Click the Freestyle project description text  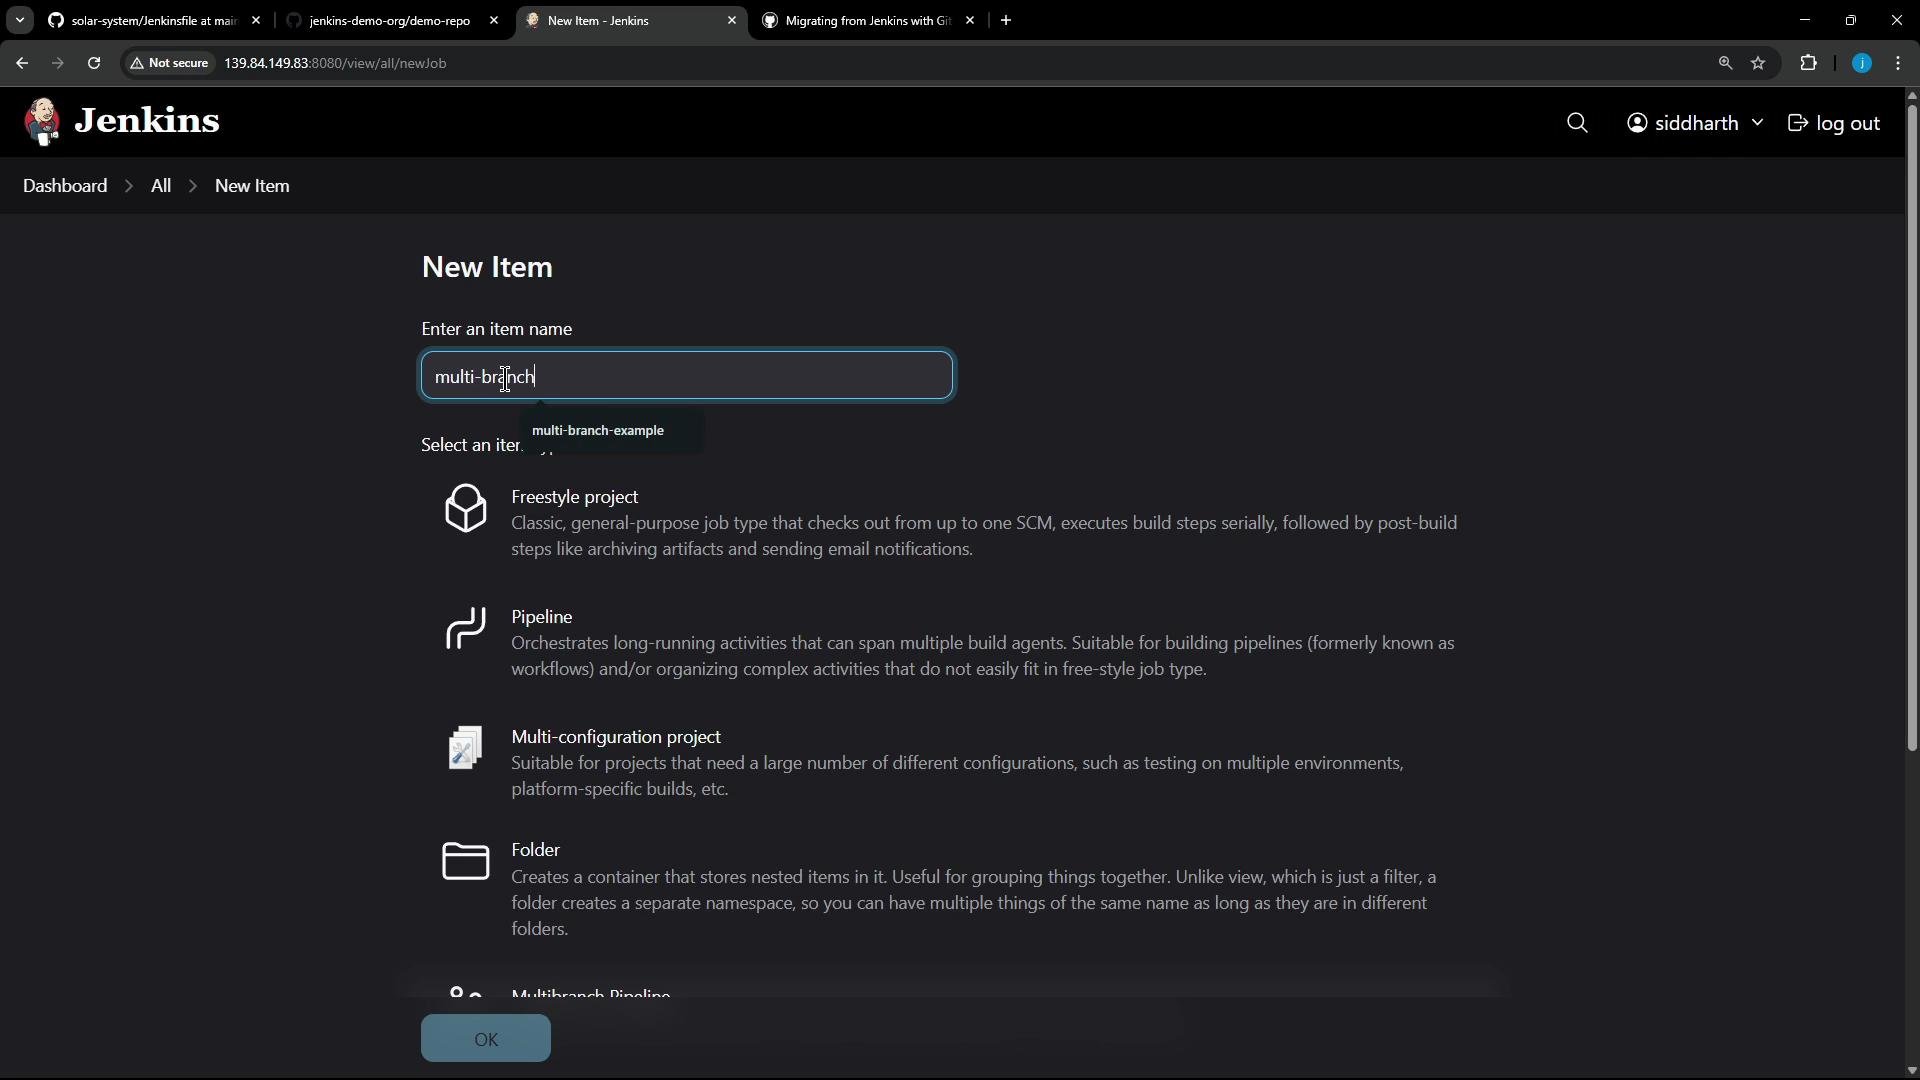(x=984, y=536)
